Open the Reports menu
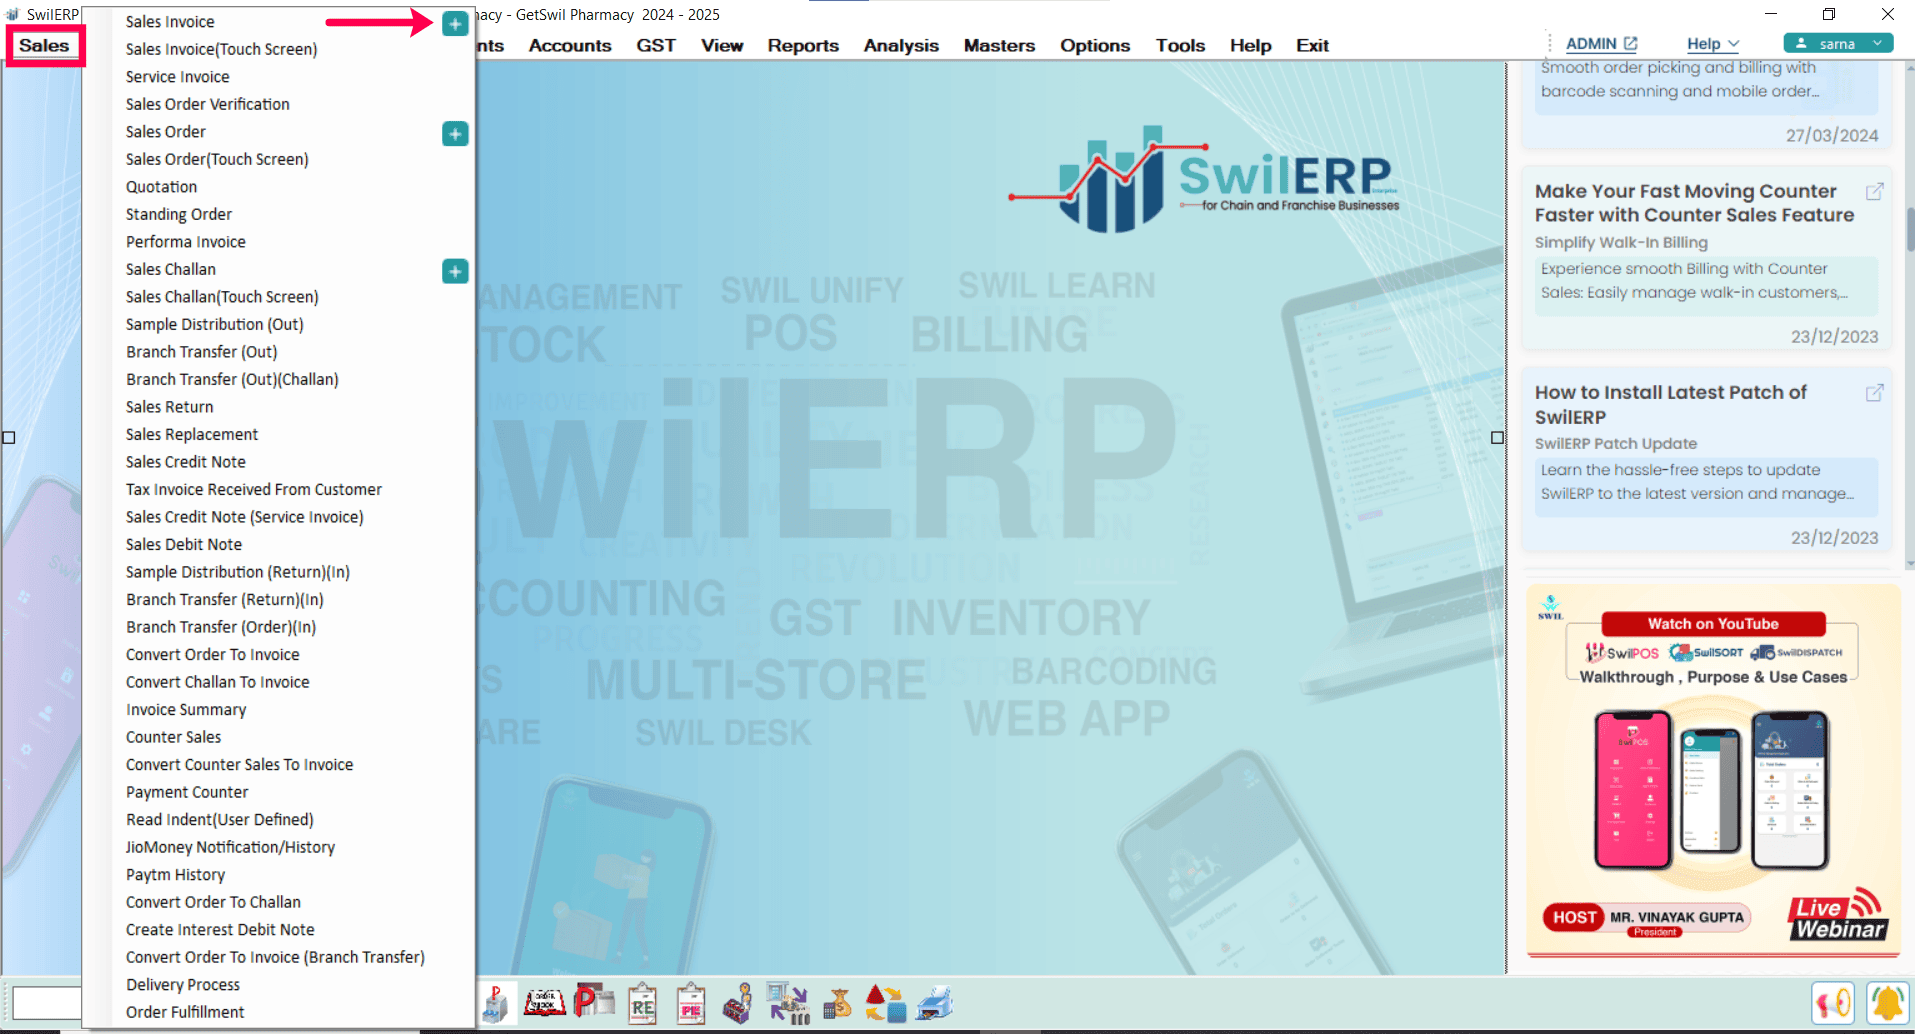1915x1034 pixels. click(x=803, y=46)
